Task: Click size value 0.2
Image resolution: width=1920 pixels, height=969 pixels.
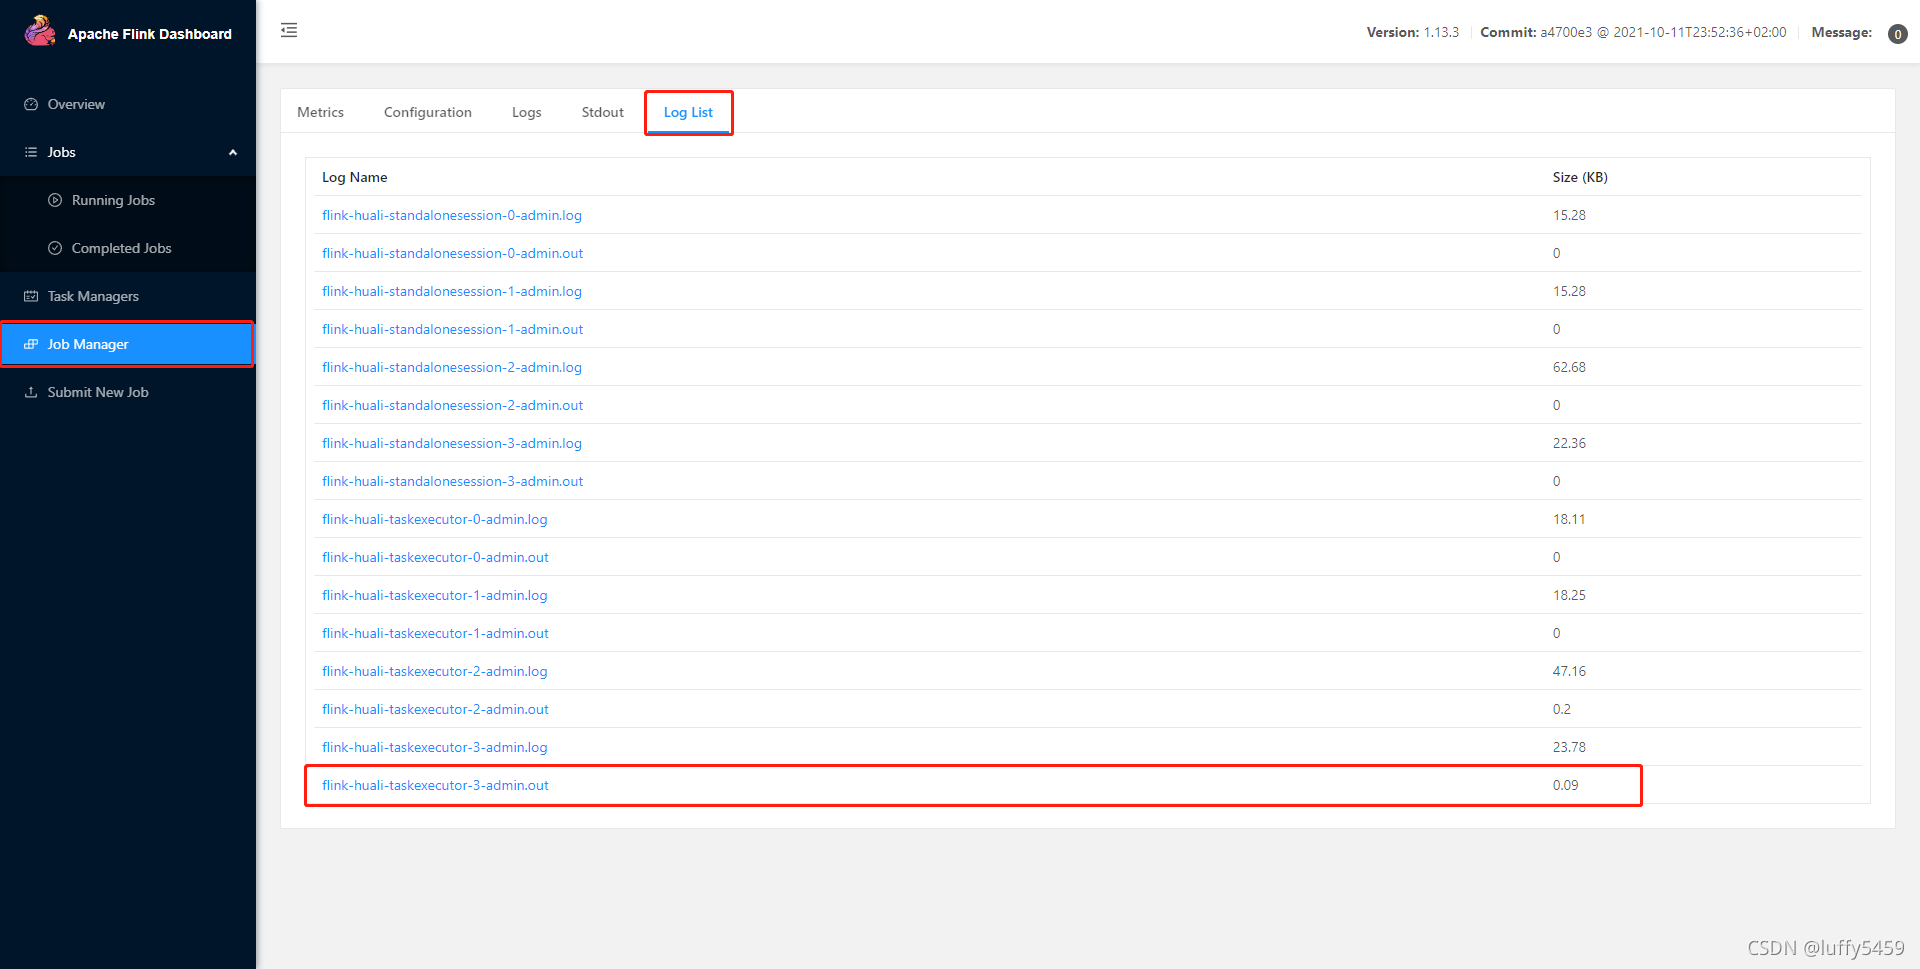Action: [1562, 709]
